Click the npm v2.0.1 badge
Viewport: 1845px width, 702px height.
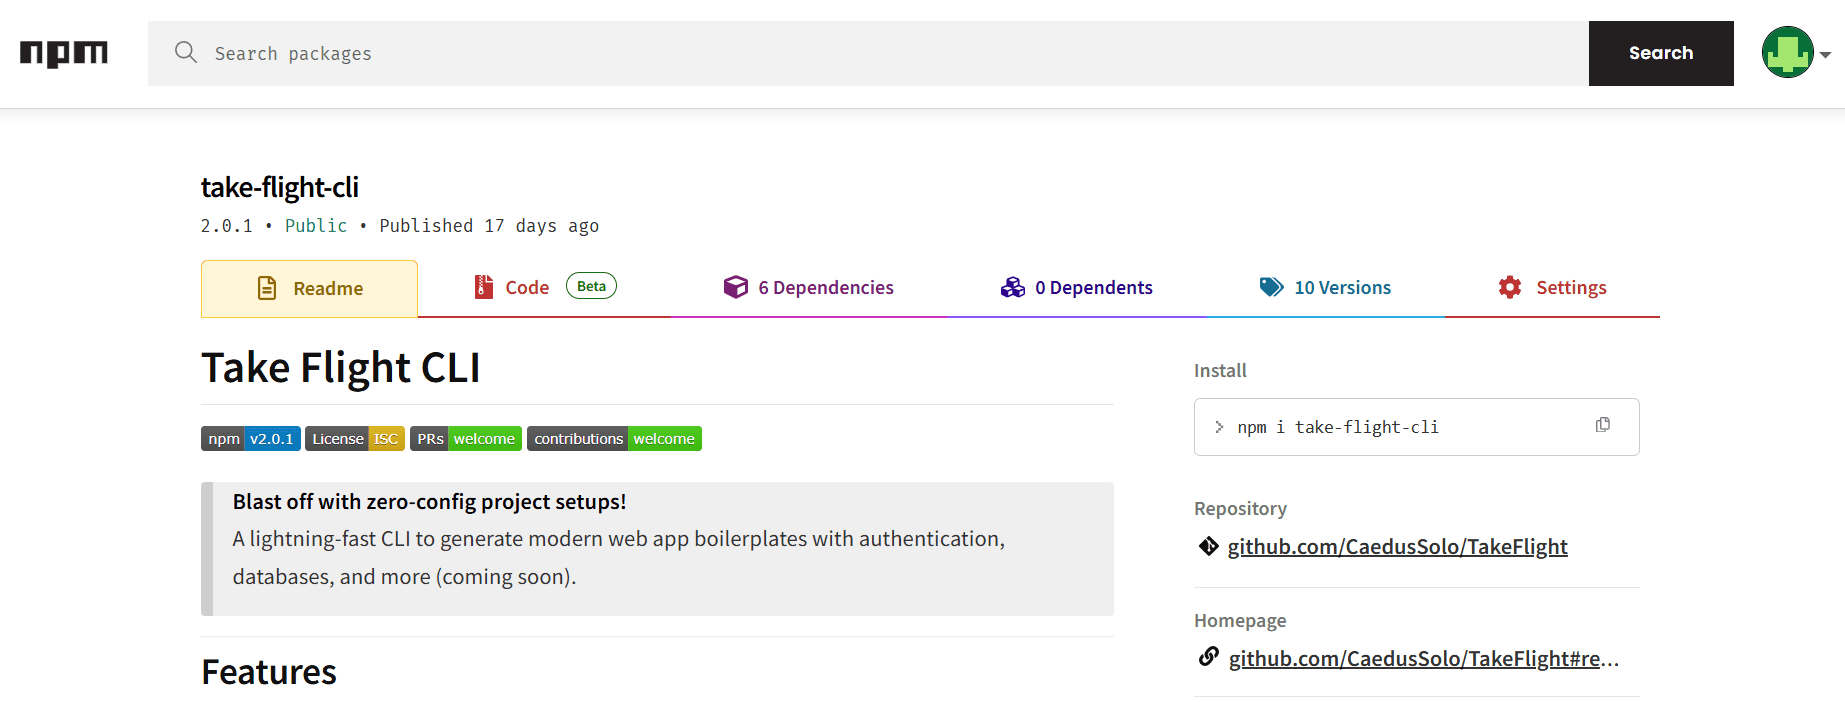click(251, 439)
